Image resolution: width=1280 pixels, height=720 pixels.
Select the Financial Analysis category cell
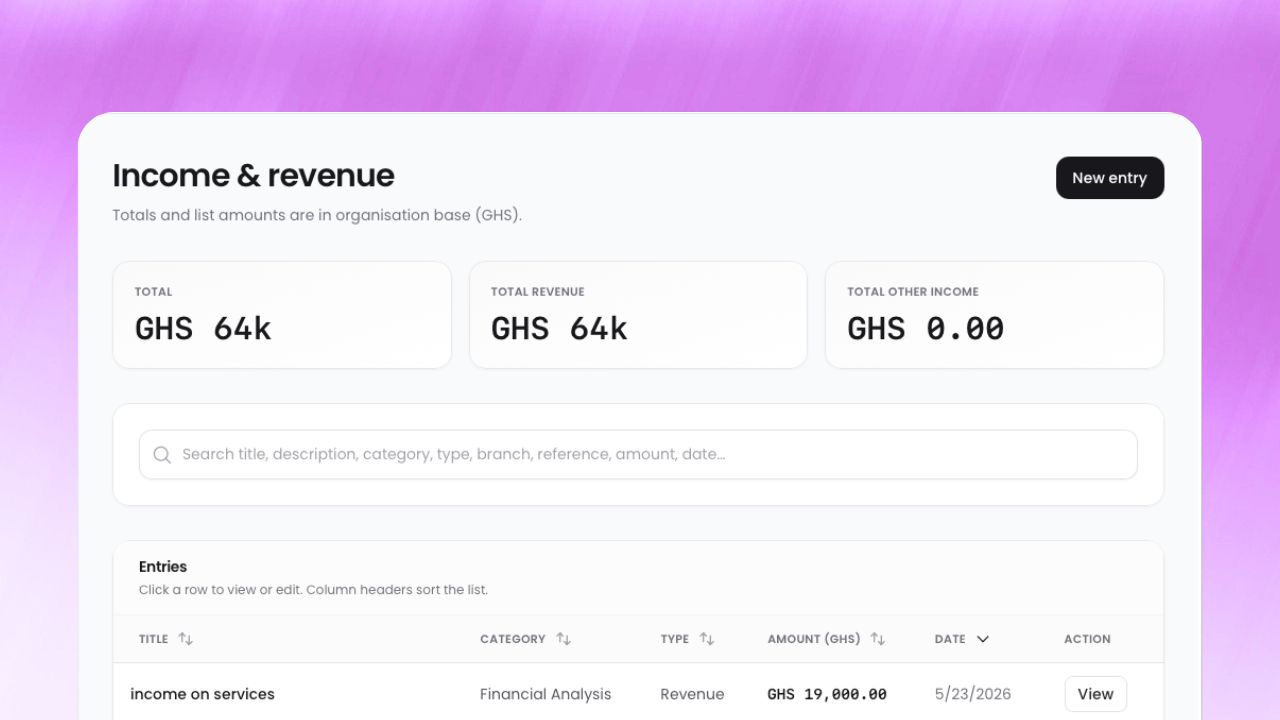tap(545, 694)
